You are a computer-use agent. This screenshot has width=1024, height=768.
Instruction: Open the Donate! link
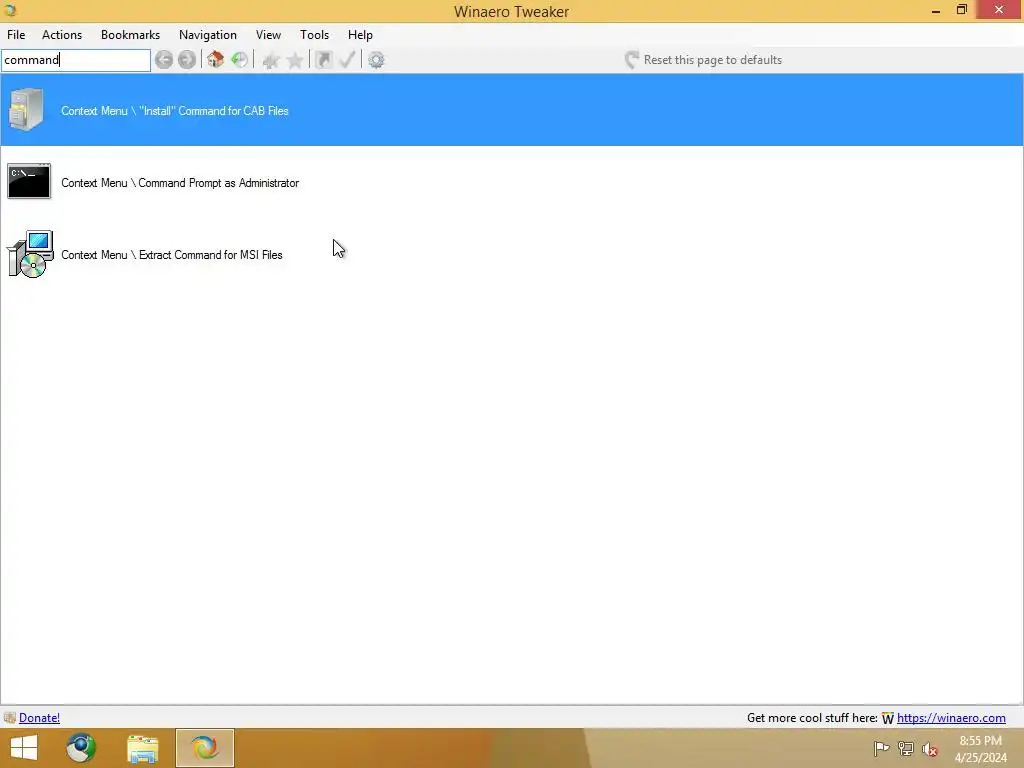click(39, 718)
